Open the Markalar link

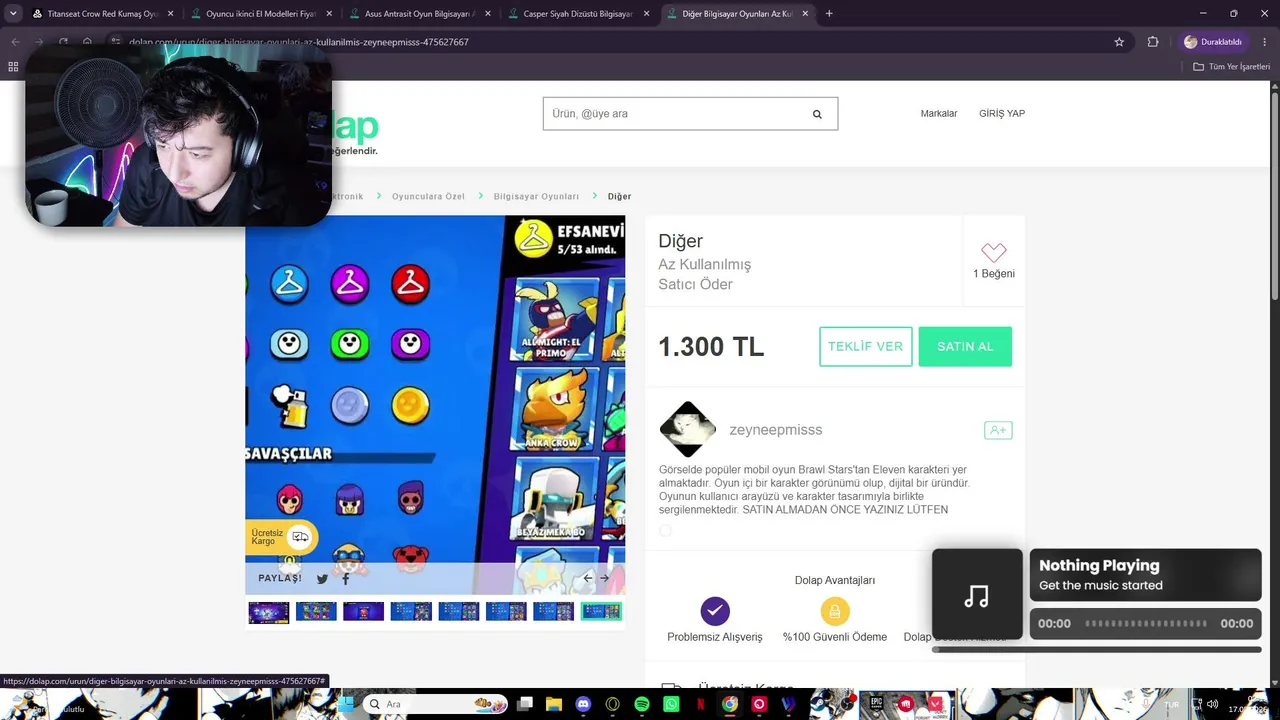(x=939, y=114)
